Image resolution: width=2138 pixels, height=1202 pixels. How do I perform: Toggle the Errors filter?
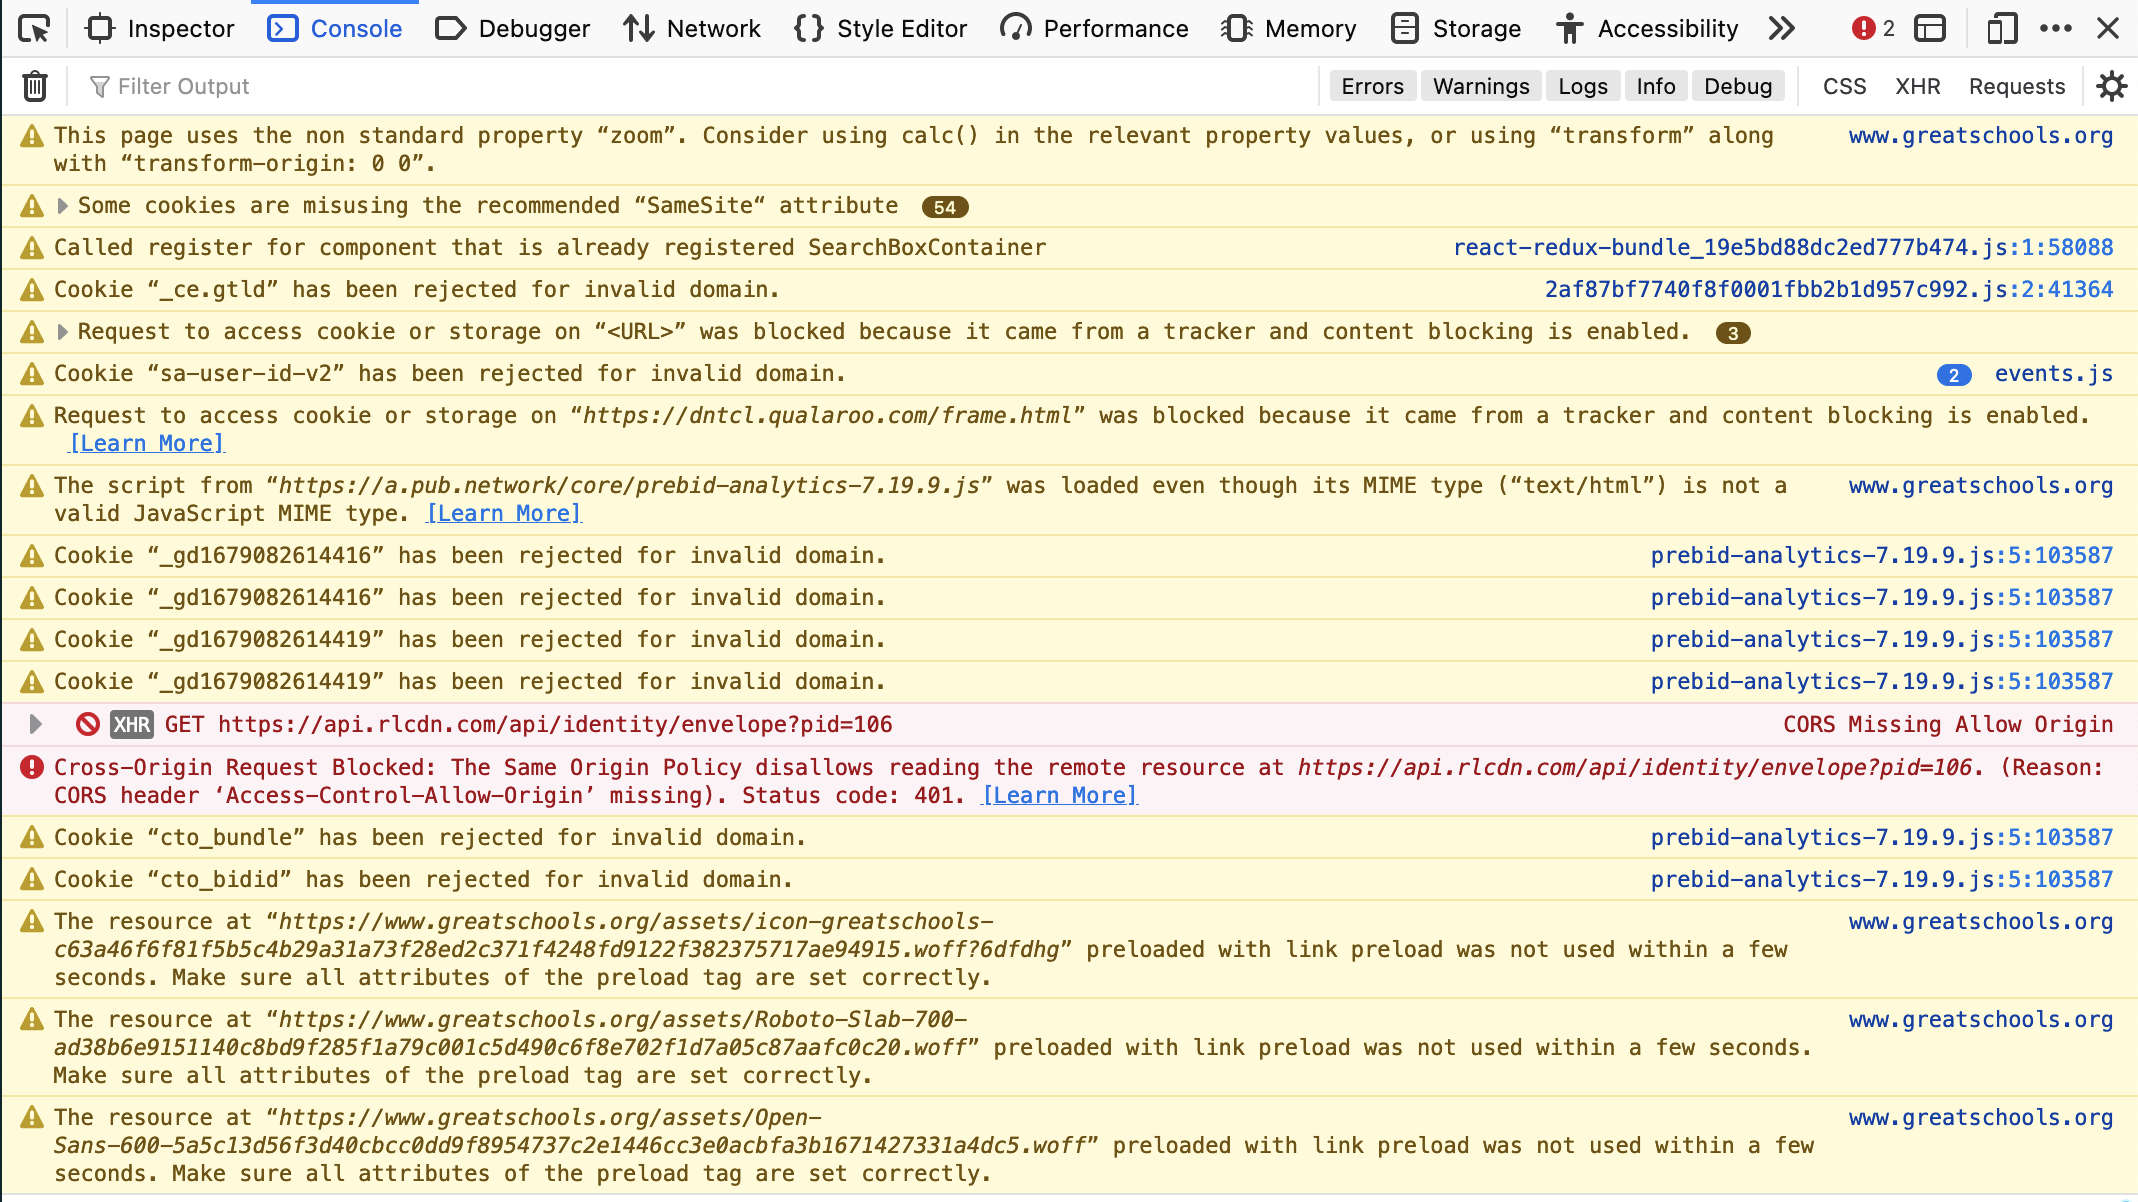coord(1372,87)
